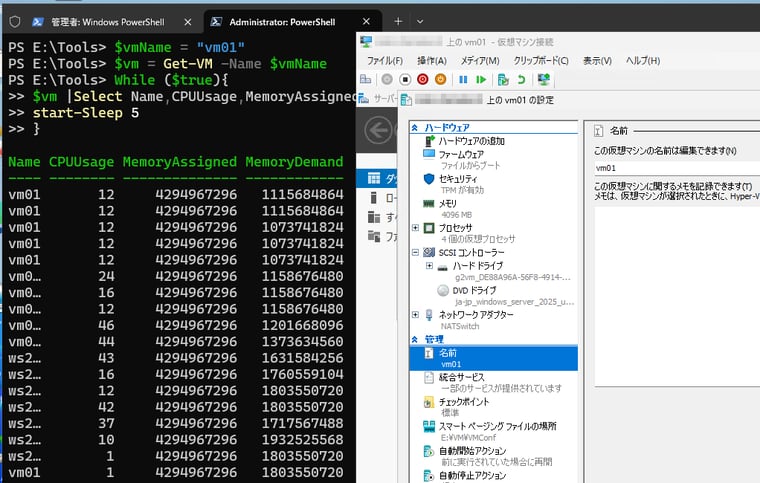Screen dimensions: 760x483
Task: Click the VM name field containing vm01
Action: [677, 168]
